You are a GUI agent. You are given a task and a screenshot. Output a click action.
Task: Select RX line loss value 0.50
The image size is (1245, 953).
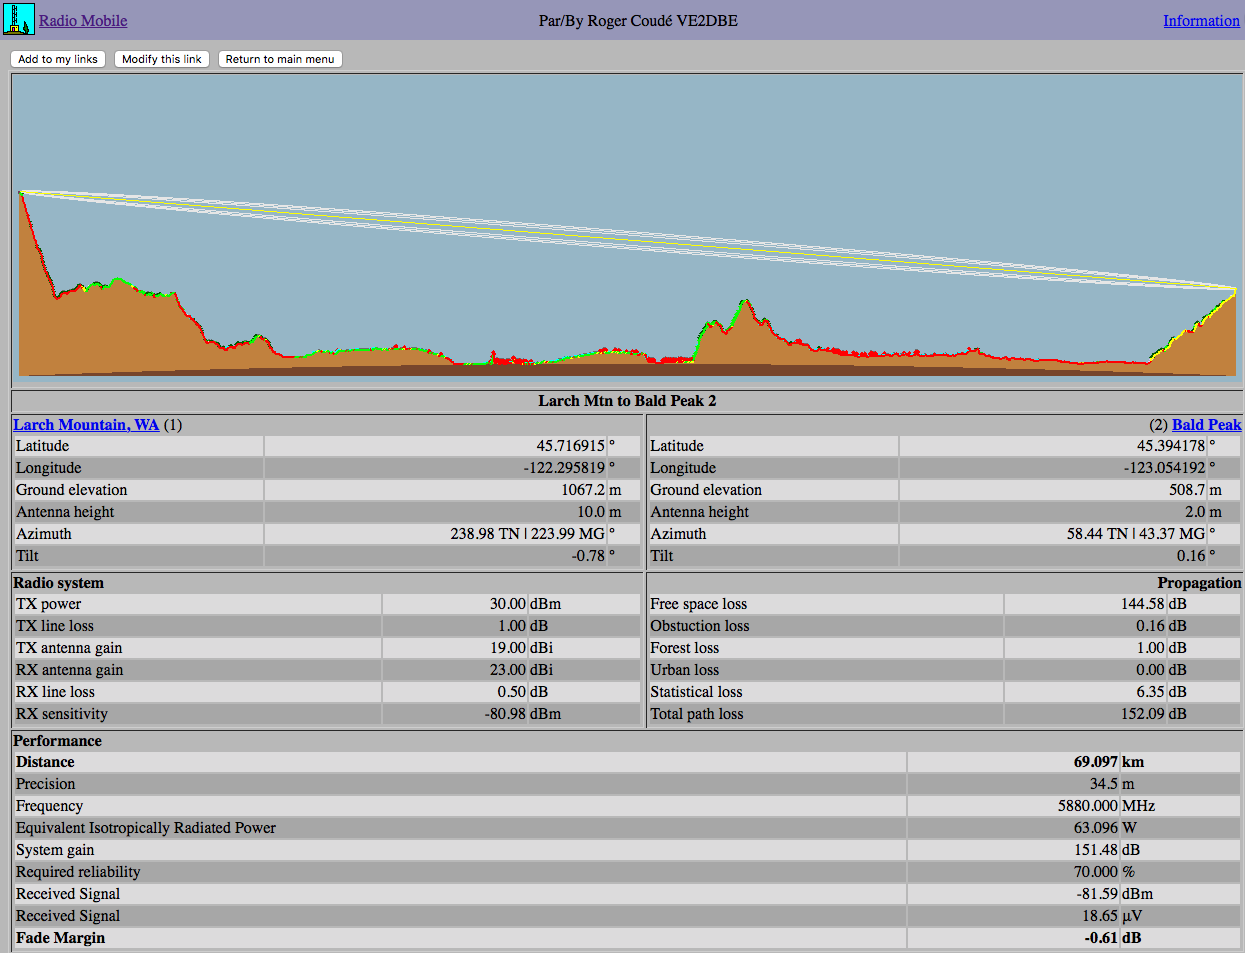512,692
